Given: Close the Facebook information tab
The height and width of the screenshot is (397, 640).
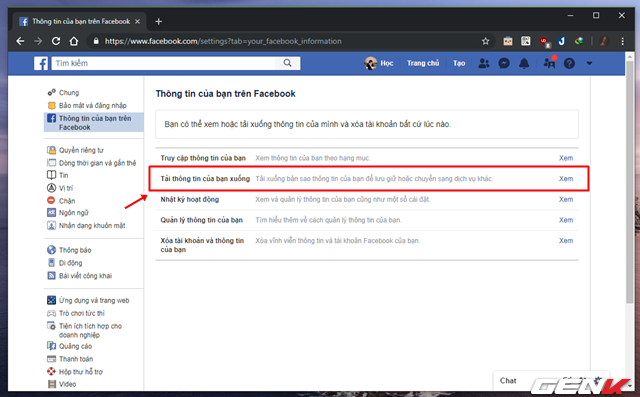Looking at the screenshot, I should tap(138, 21).
